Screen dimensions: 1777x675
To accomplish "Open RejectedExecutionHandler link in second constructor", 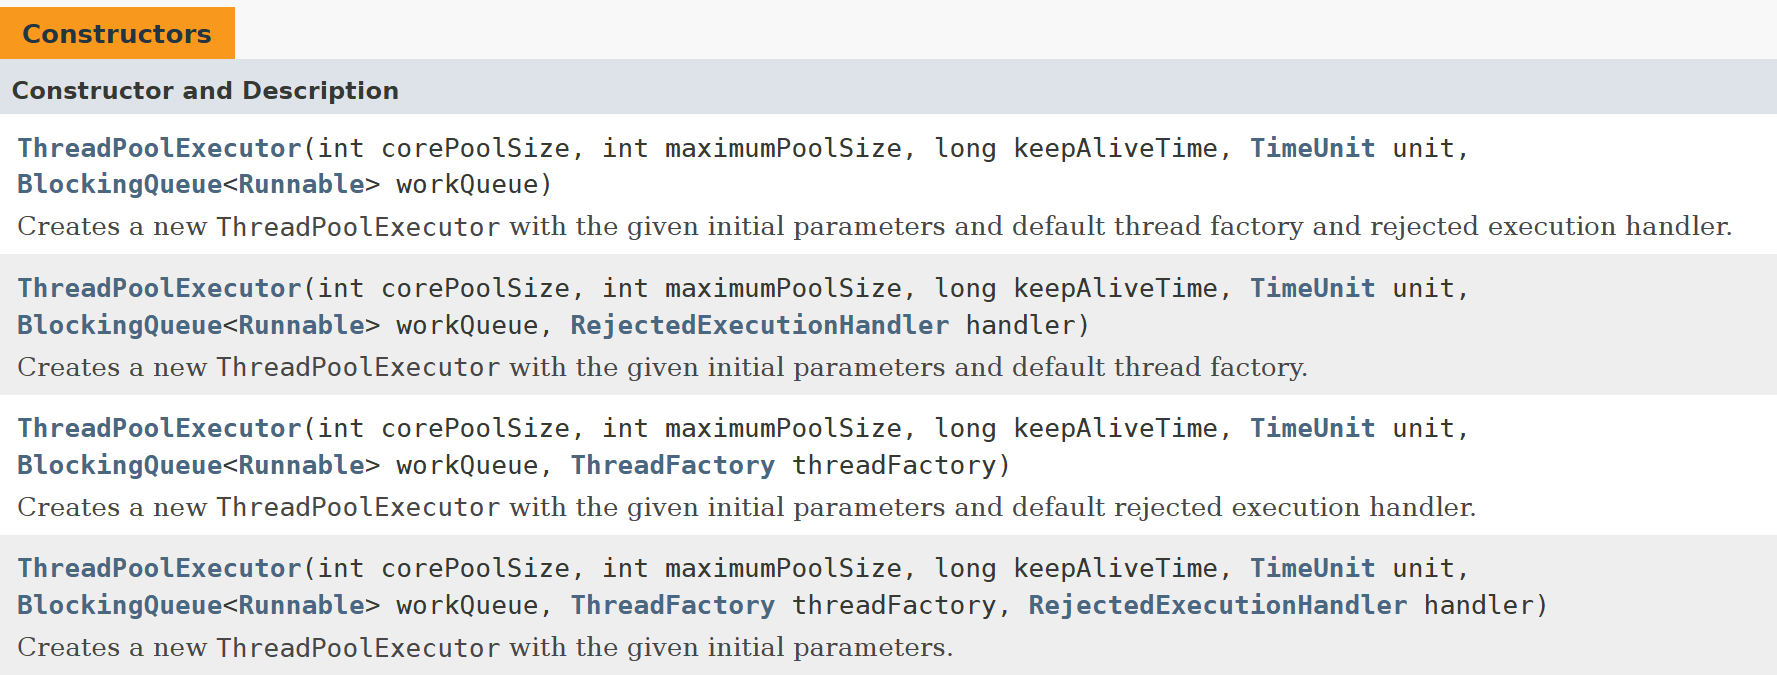I will 760,325.
